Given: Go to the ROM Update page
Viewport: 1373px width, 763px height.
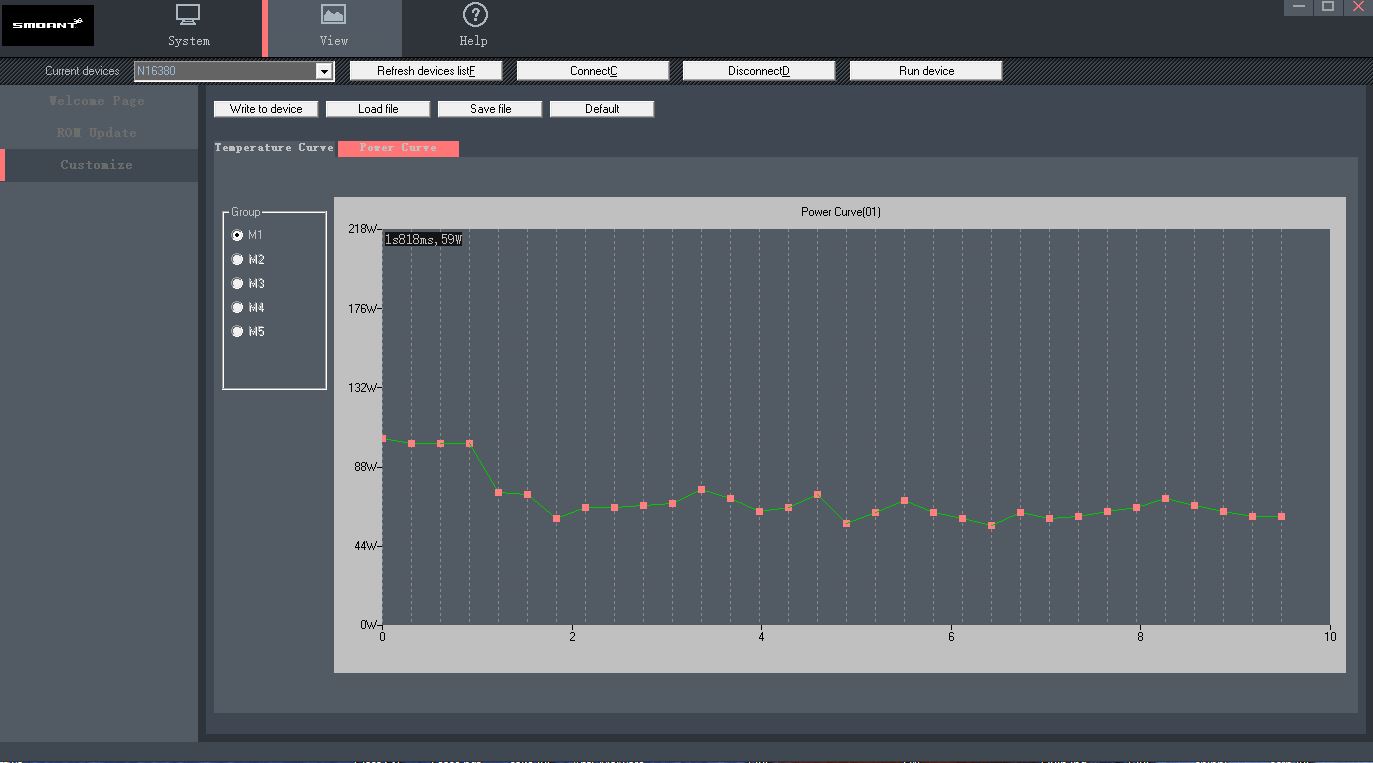Looking at the screenshot, I should (x=96, y=133).
